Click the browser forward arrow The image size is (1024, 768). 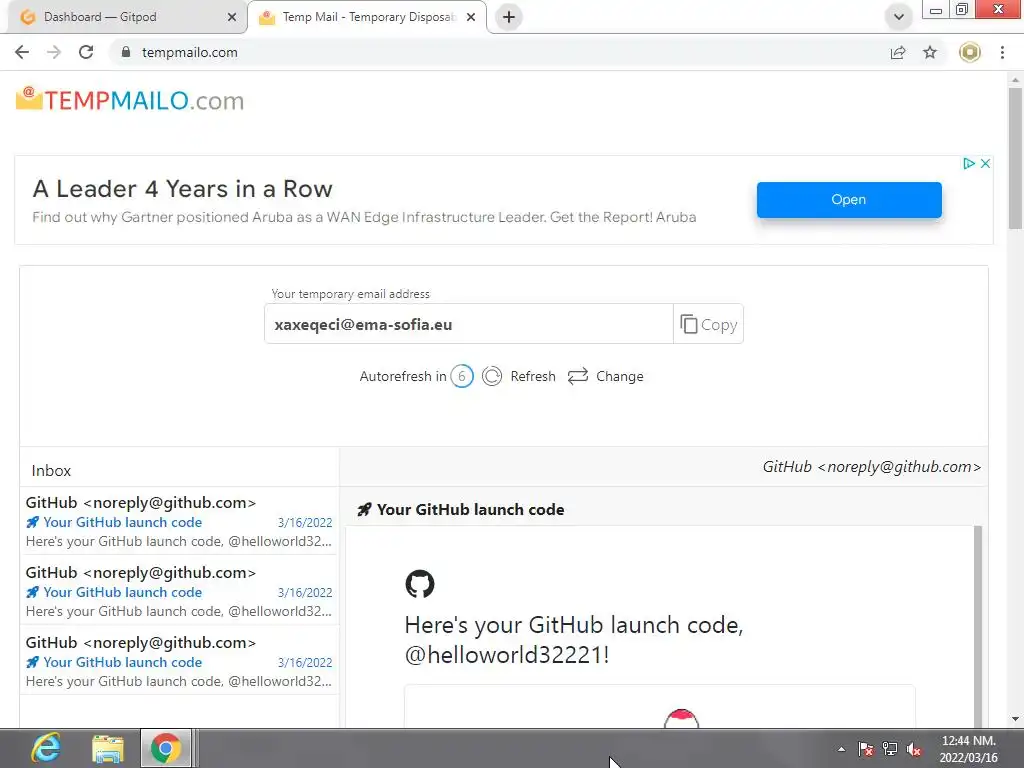54,52
